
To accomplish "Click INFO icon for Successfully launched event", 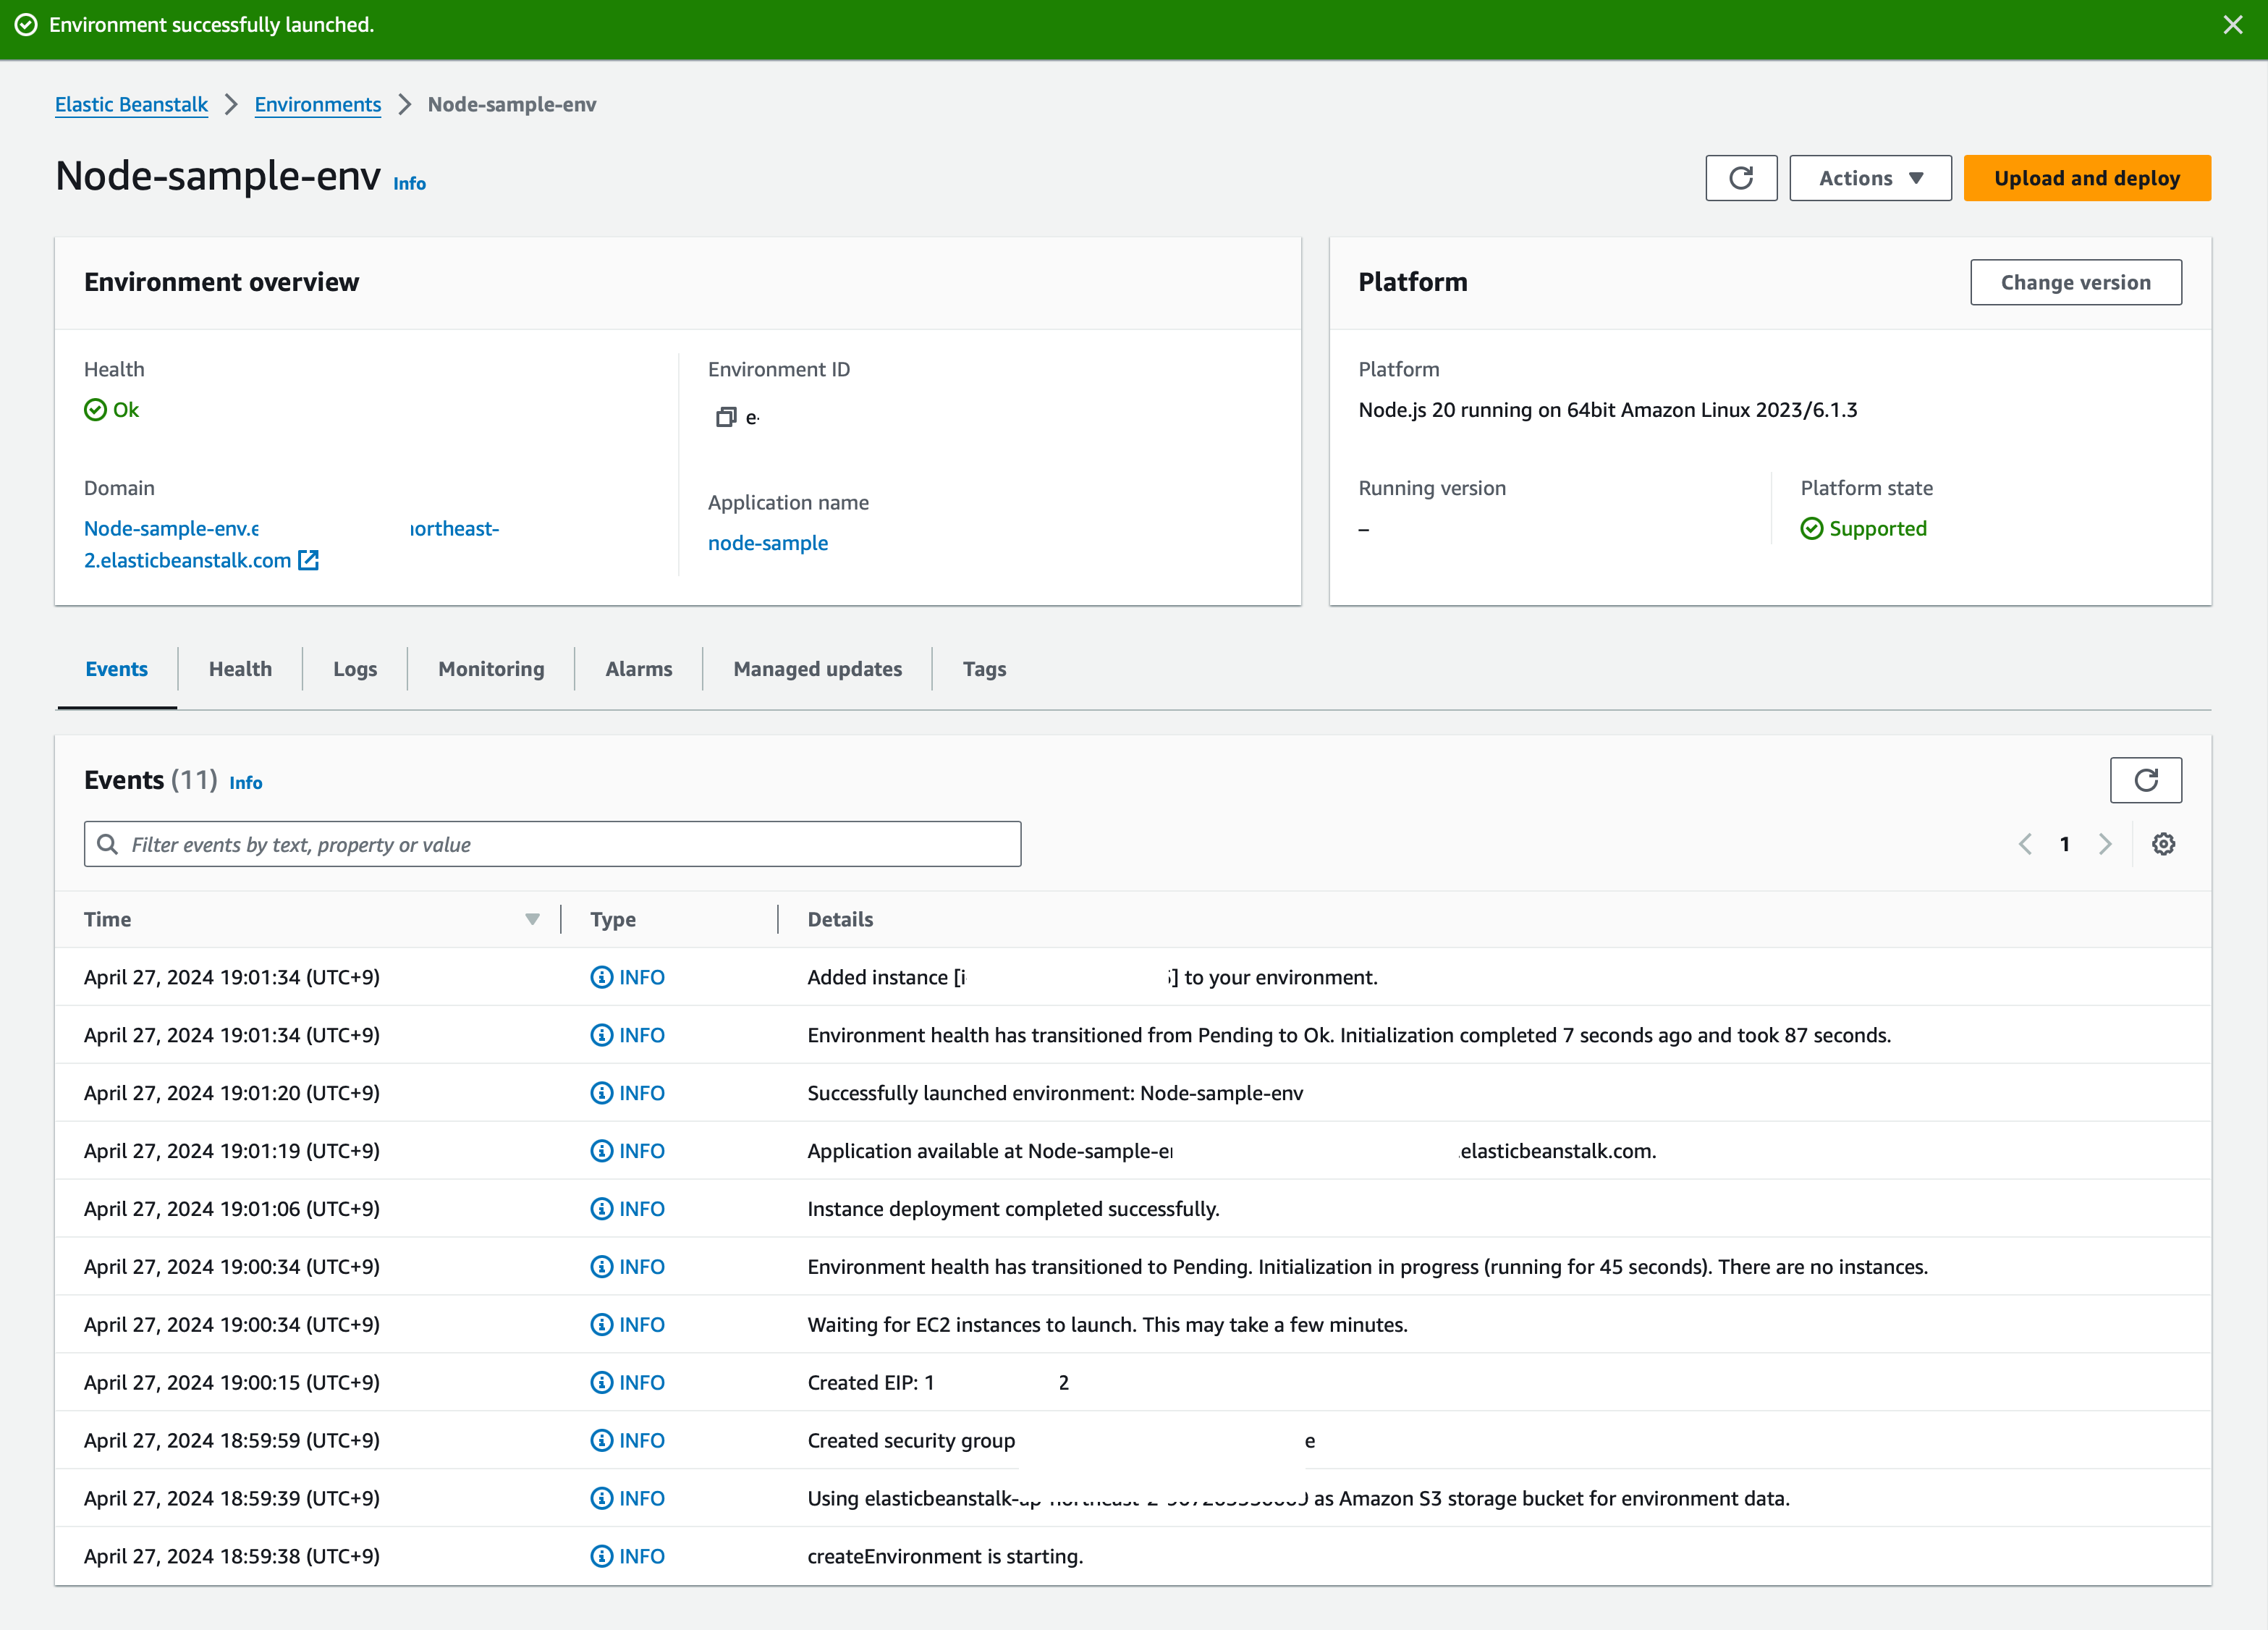I will point(602,1093).
